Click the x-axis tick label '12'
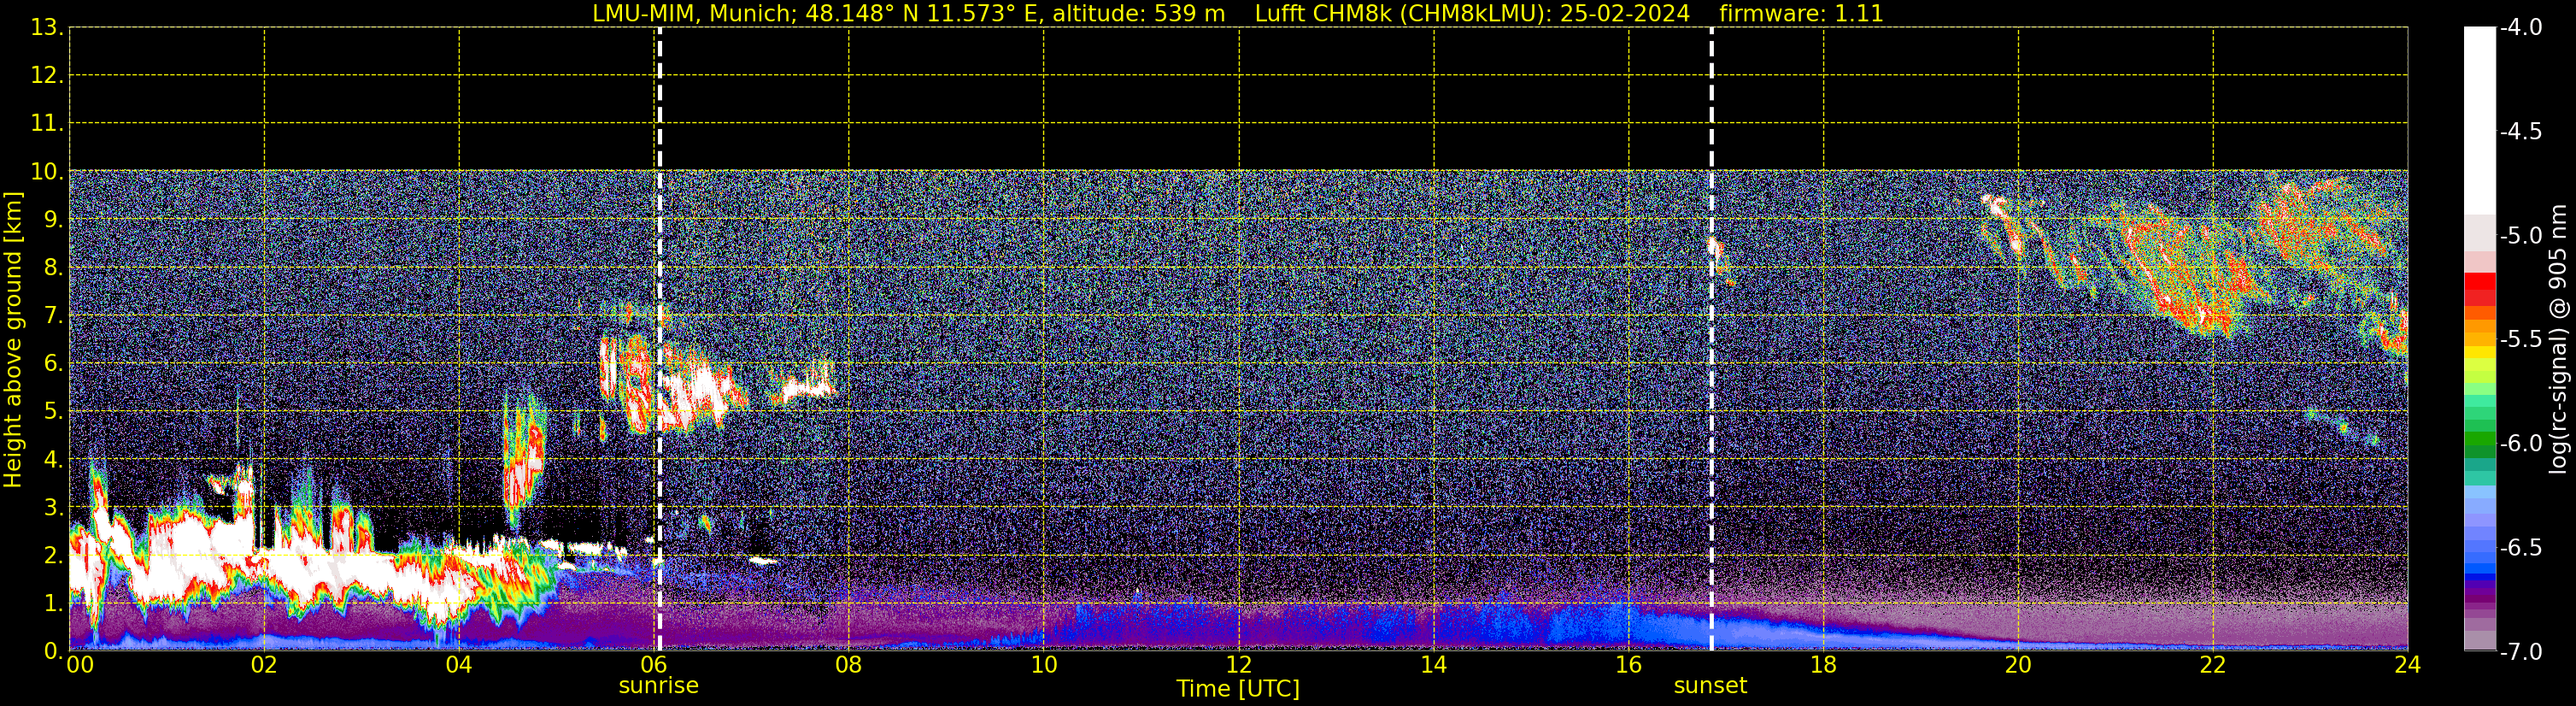 coord(1238,665)
